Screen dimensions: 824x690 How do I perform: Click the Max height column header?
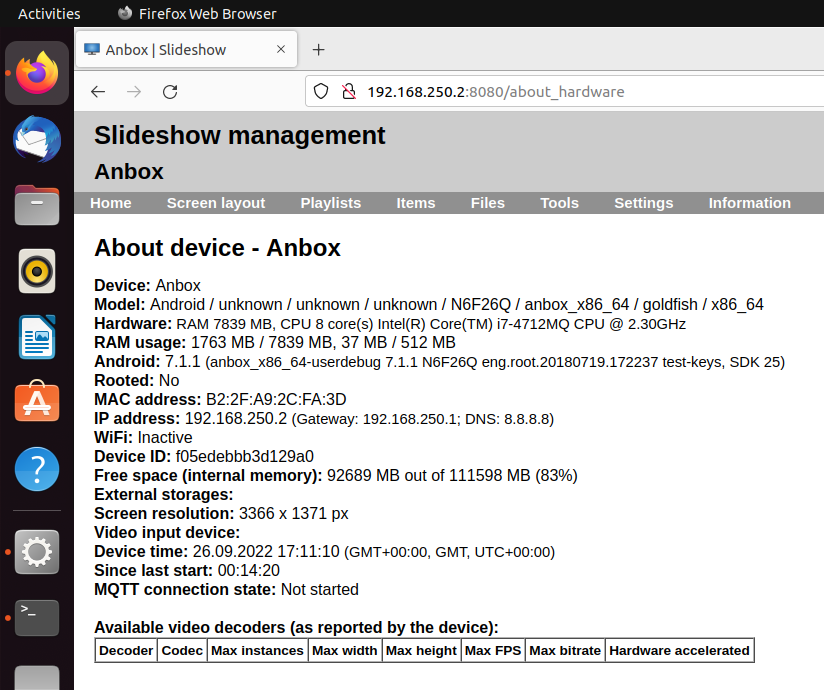point(421,651)
